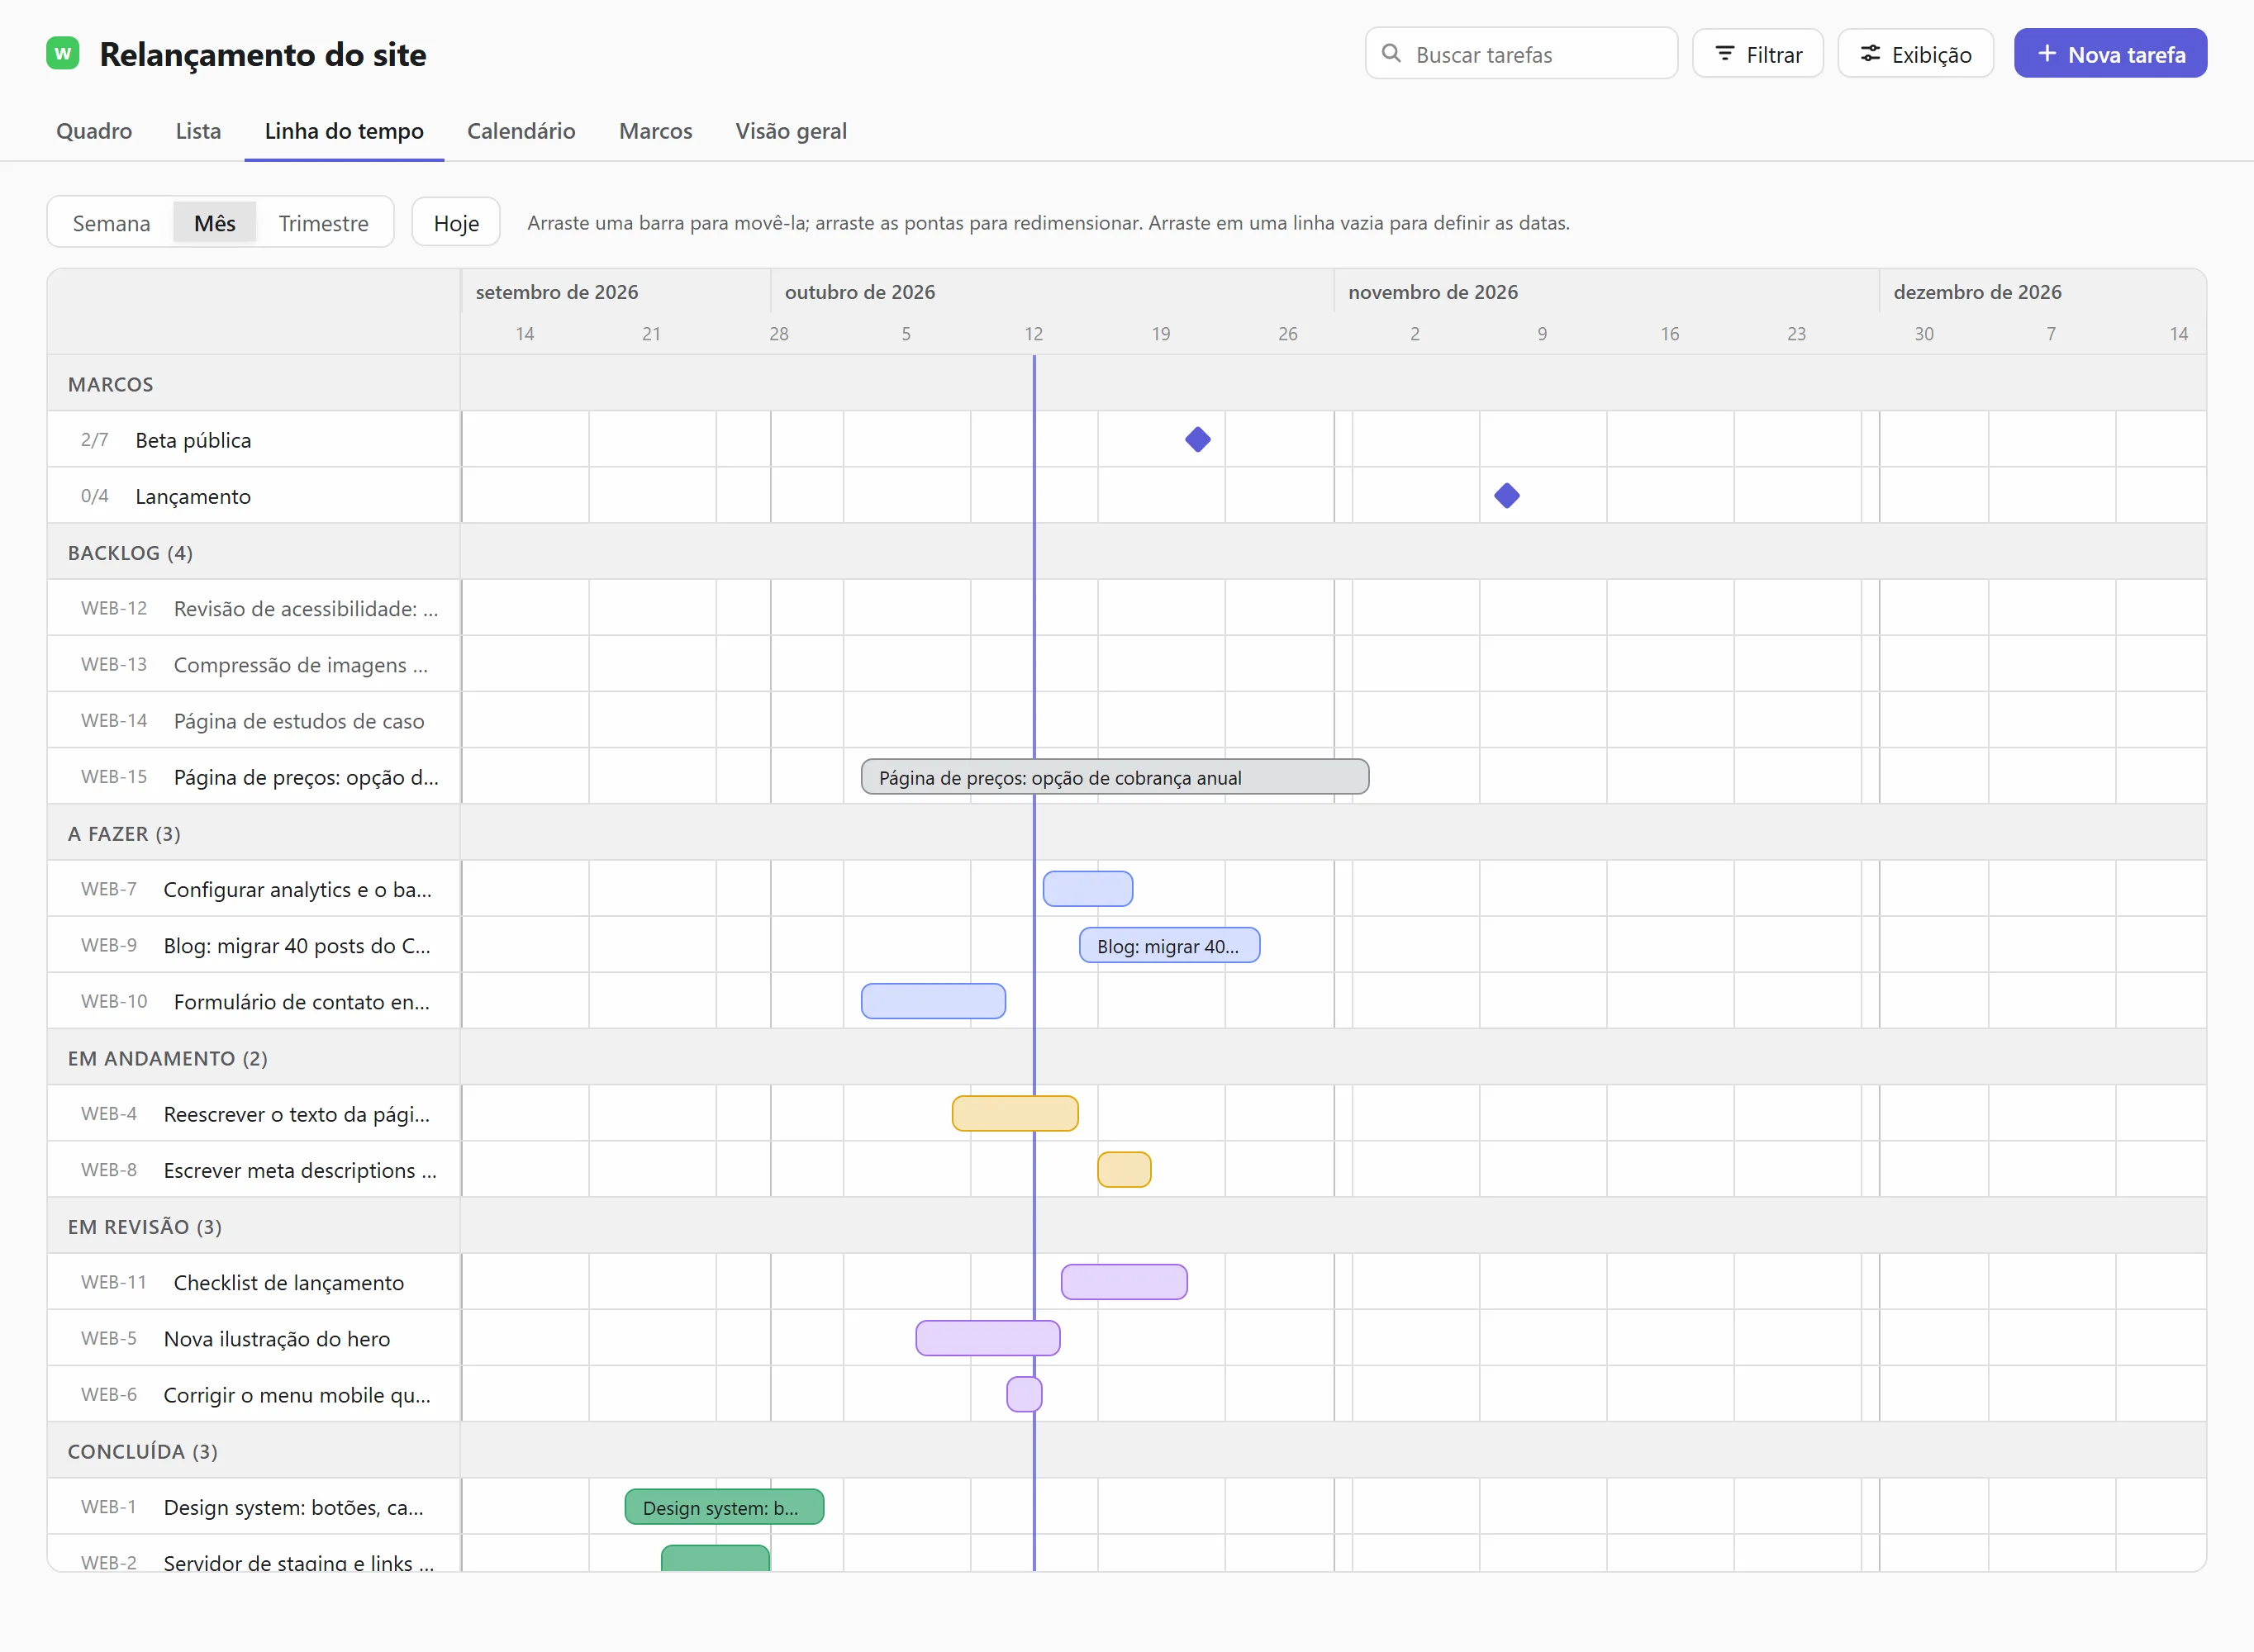Set timeline zoom to Trimestre
The width and height of the screenshot is (2254, 1652).
(x=323, y=223)
